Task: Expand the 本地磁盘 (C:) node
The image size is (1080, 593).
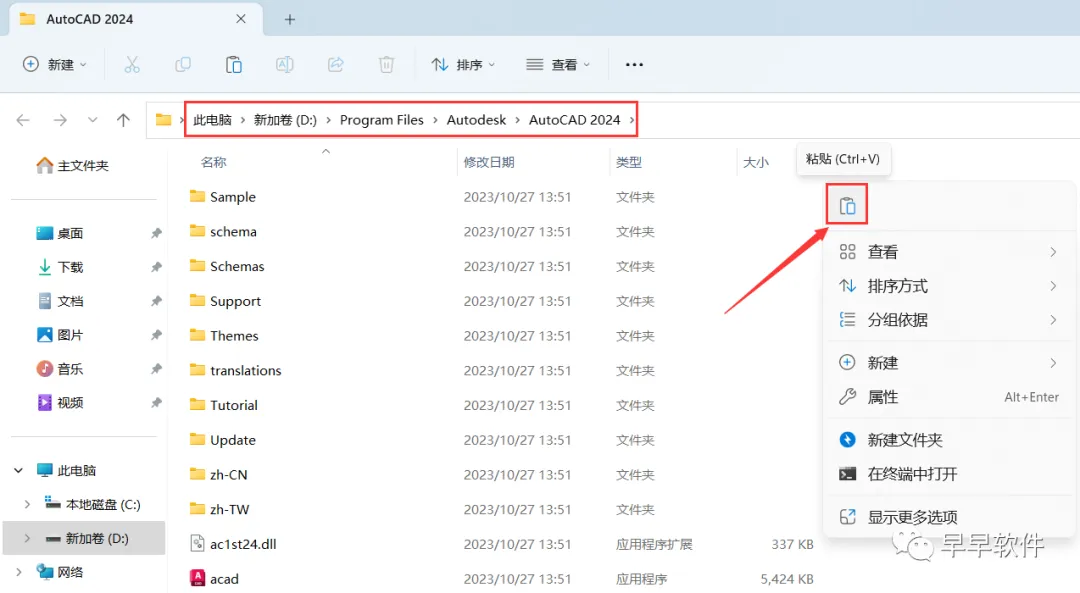Action: click(x=27, y=504)
